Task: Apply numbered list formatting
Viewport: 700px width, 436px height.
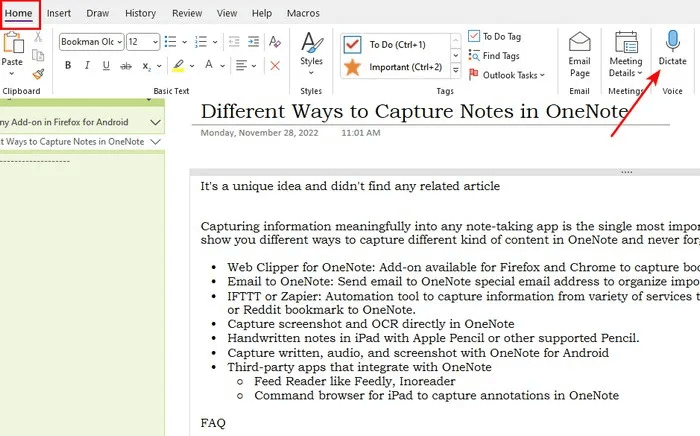Action: point(200,42)
